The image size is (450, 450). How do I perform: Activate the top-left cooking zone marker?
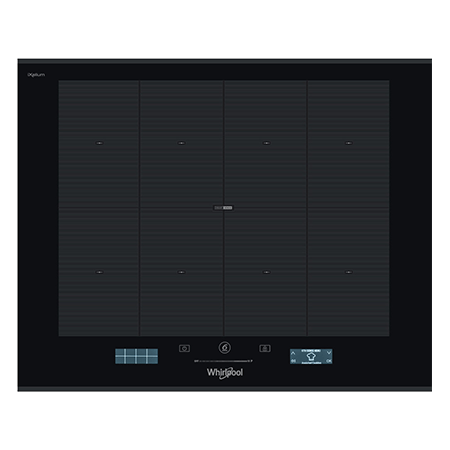tap(99, 143)
